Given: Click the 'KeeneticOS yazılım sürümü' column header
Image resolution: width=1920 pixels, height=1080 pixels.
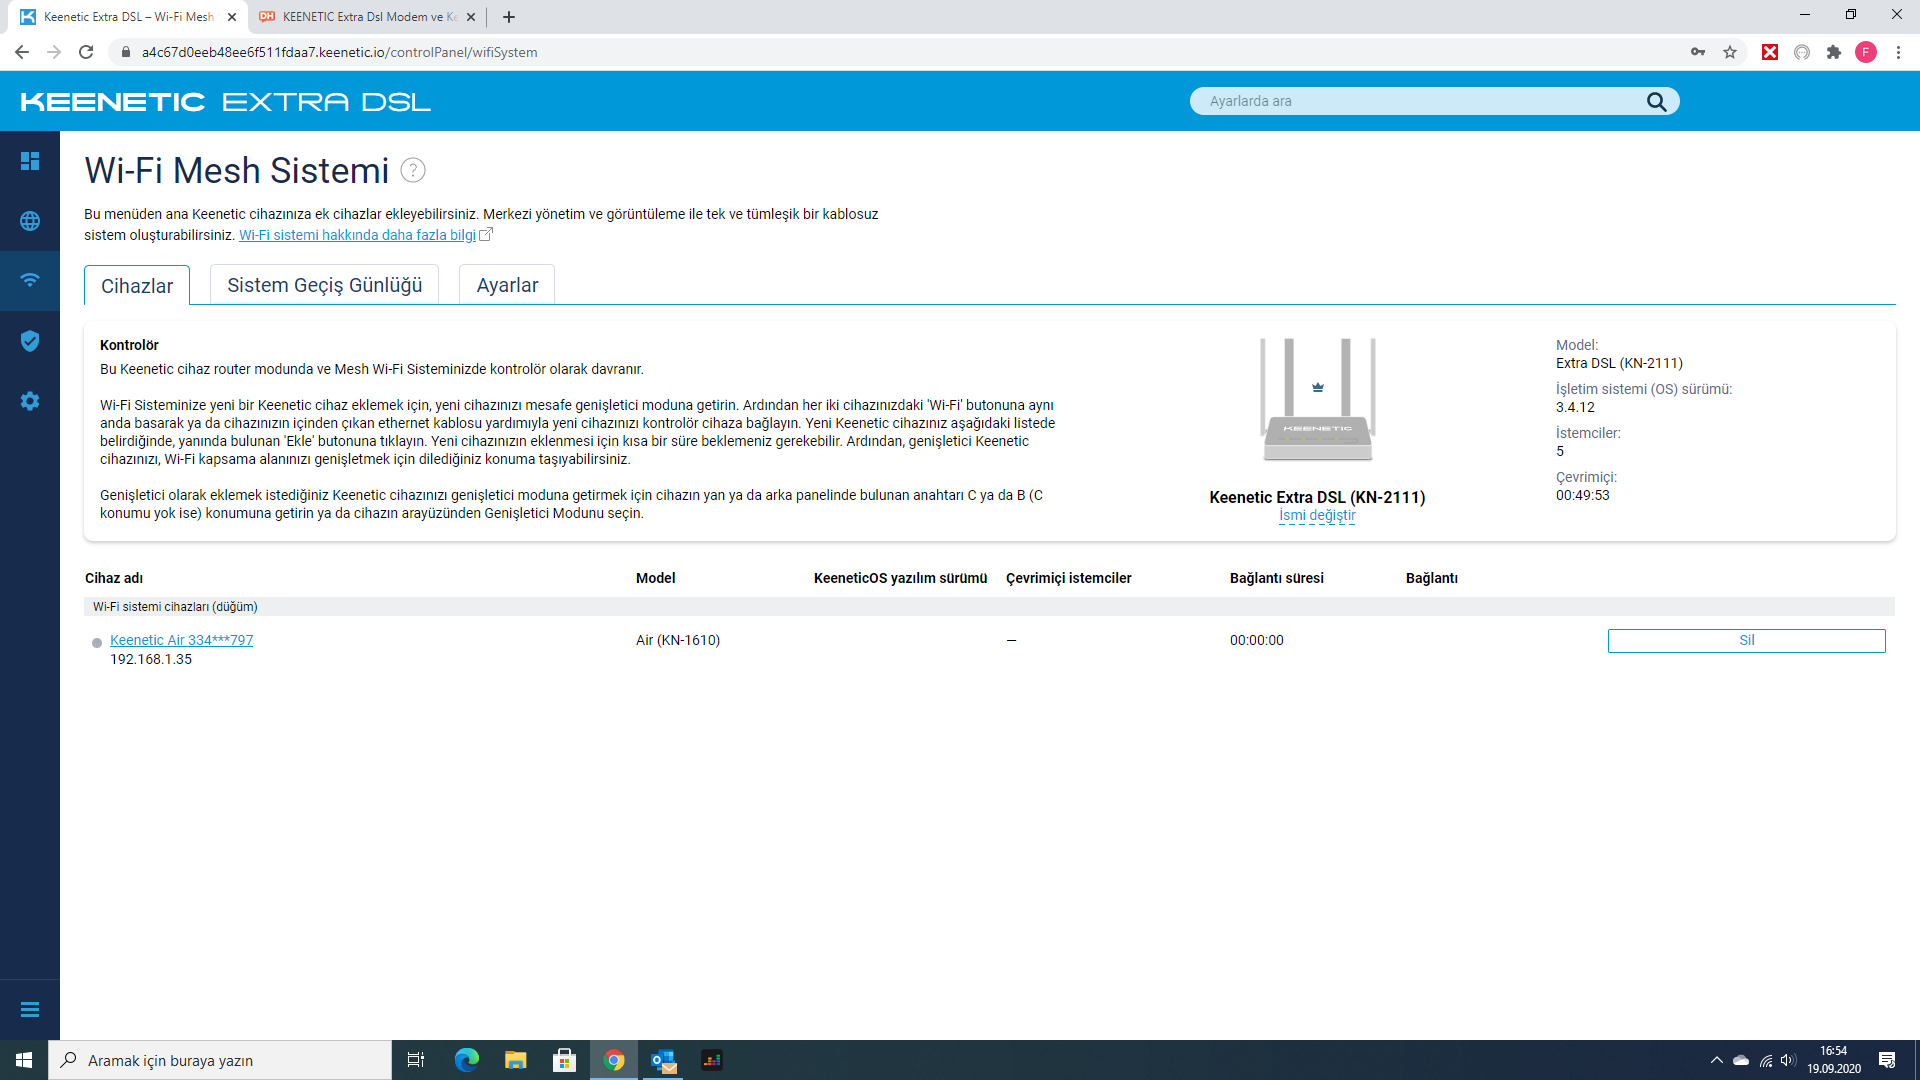Looking at the screenshot, I should tap(900, 578).
